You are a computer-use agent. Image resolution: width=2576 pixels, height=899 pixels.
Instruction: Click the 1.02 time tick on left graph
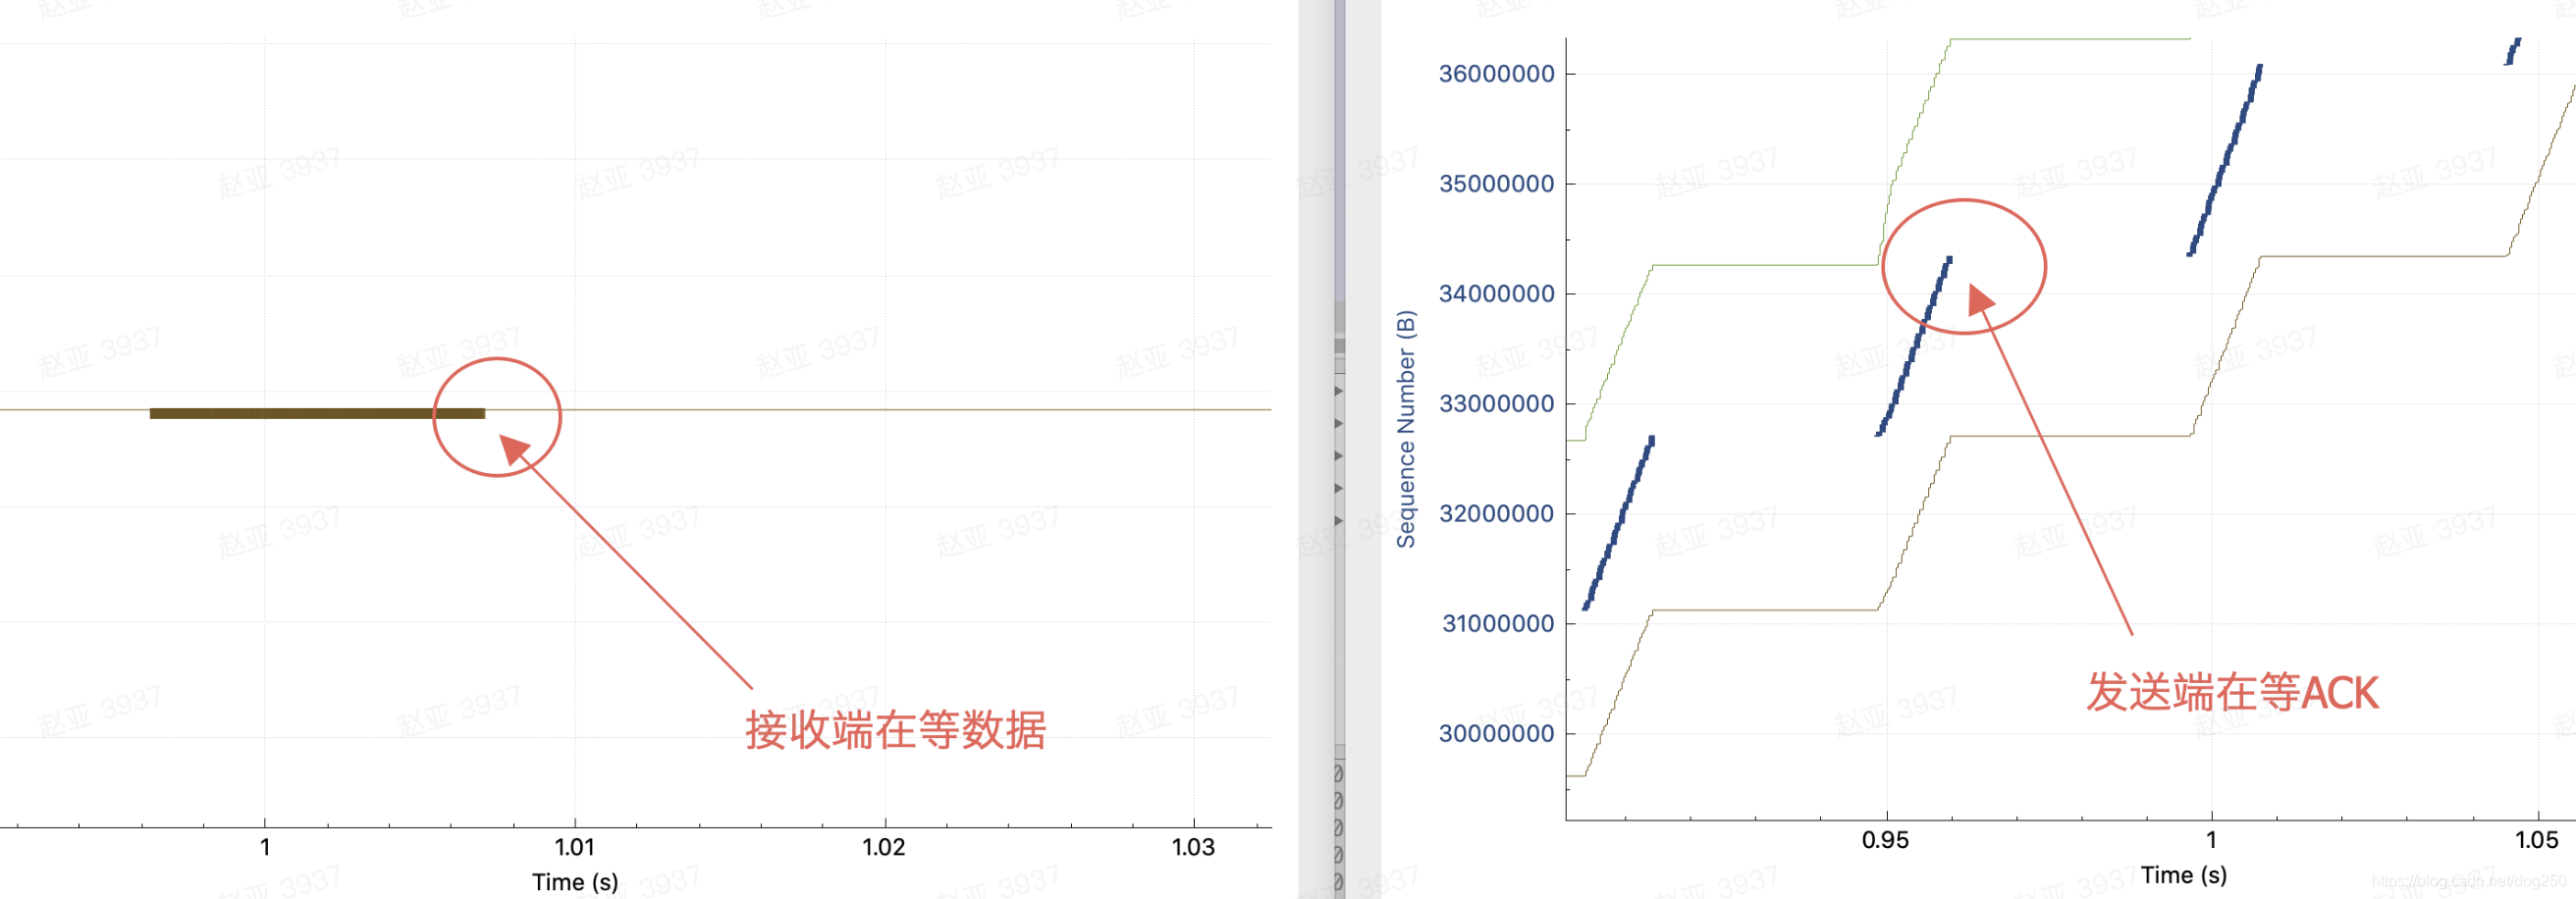click(884, 847)
